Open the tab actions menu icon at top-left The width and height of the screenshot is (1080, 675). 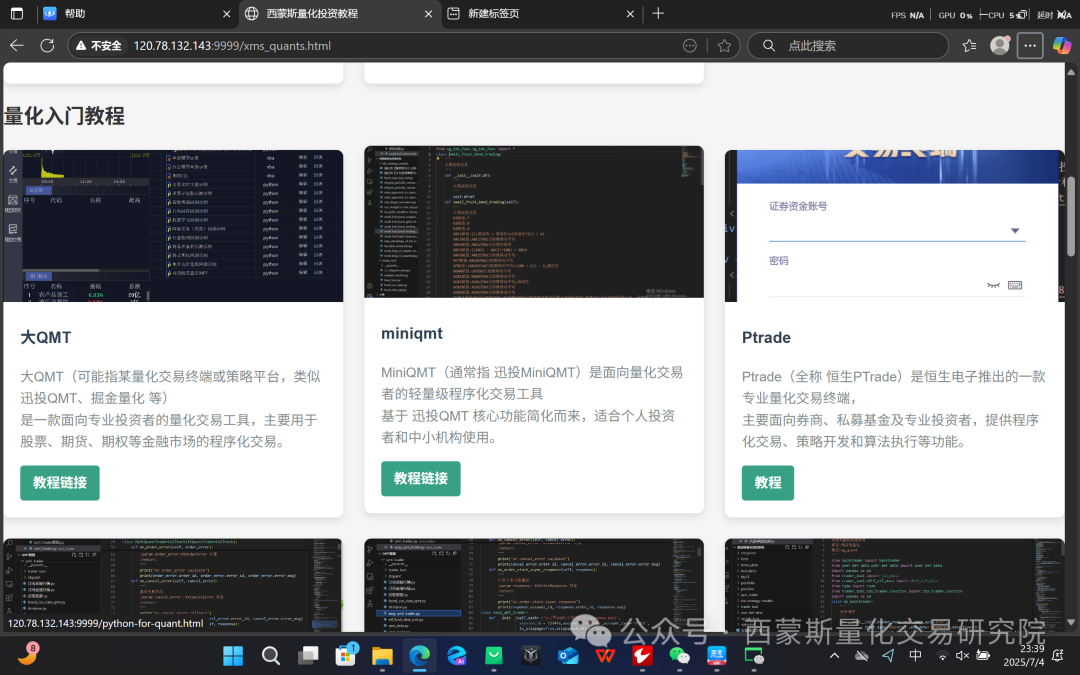pos(17,13)
